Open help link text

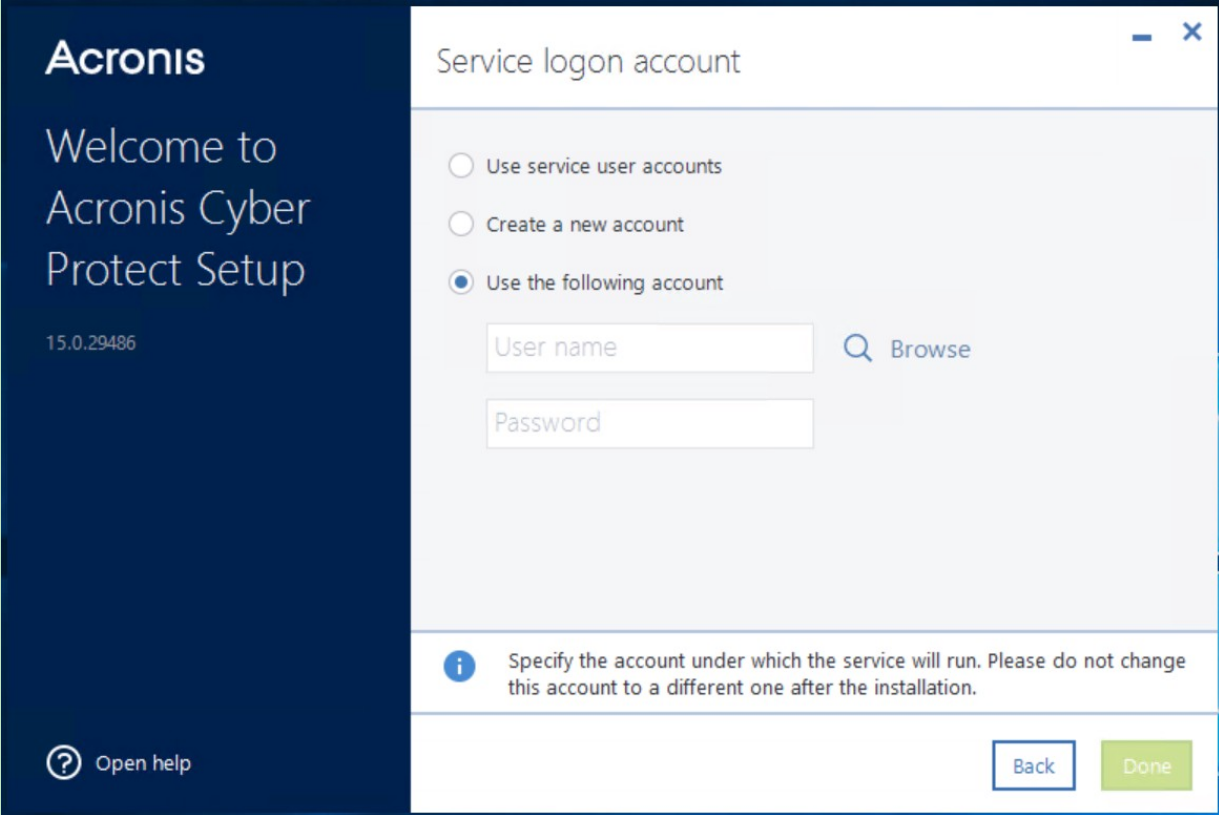pyautogui.click(x=143, y=763)
